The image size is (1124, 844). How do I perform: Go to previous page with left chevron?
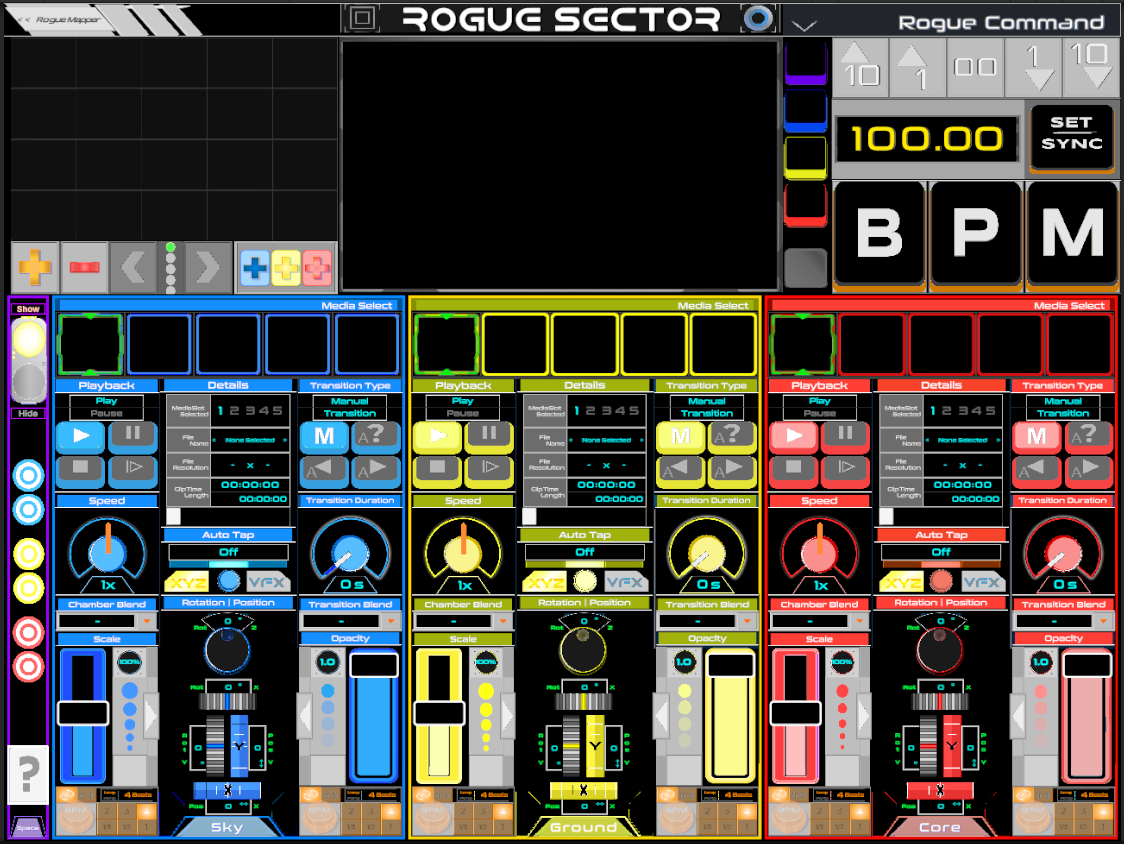(x=133, y=267)
